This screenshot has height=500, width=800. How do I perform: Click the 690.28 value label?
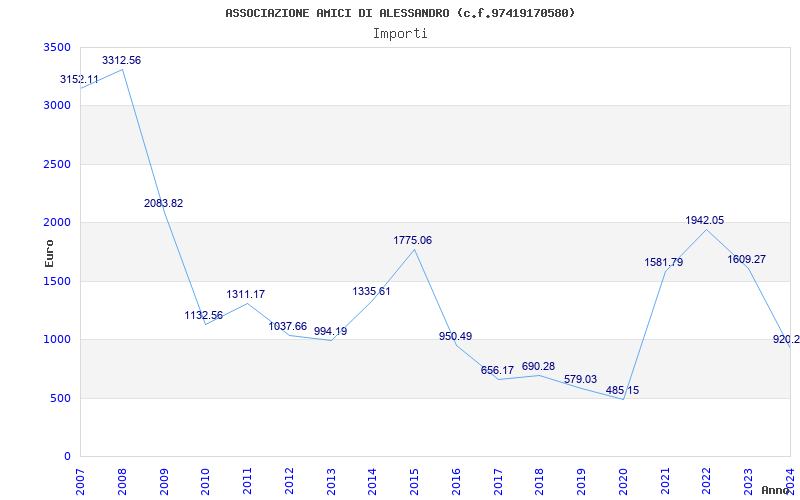click(x=538, y=366)
